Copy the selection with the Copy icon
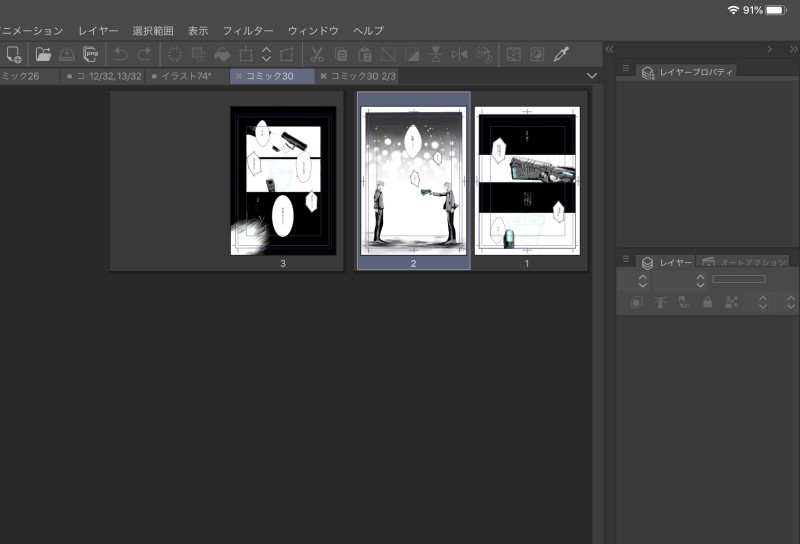 pyautogui.click(x=341, y=54)
